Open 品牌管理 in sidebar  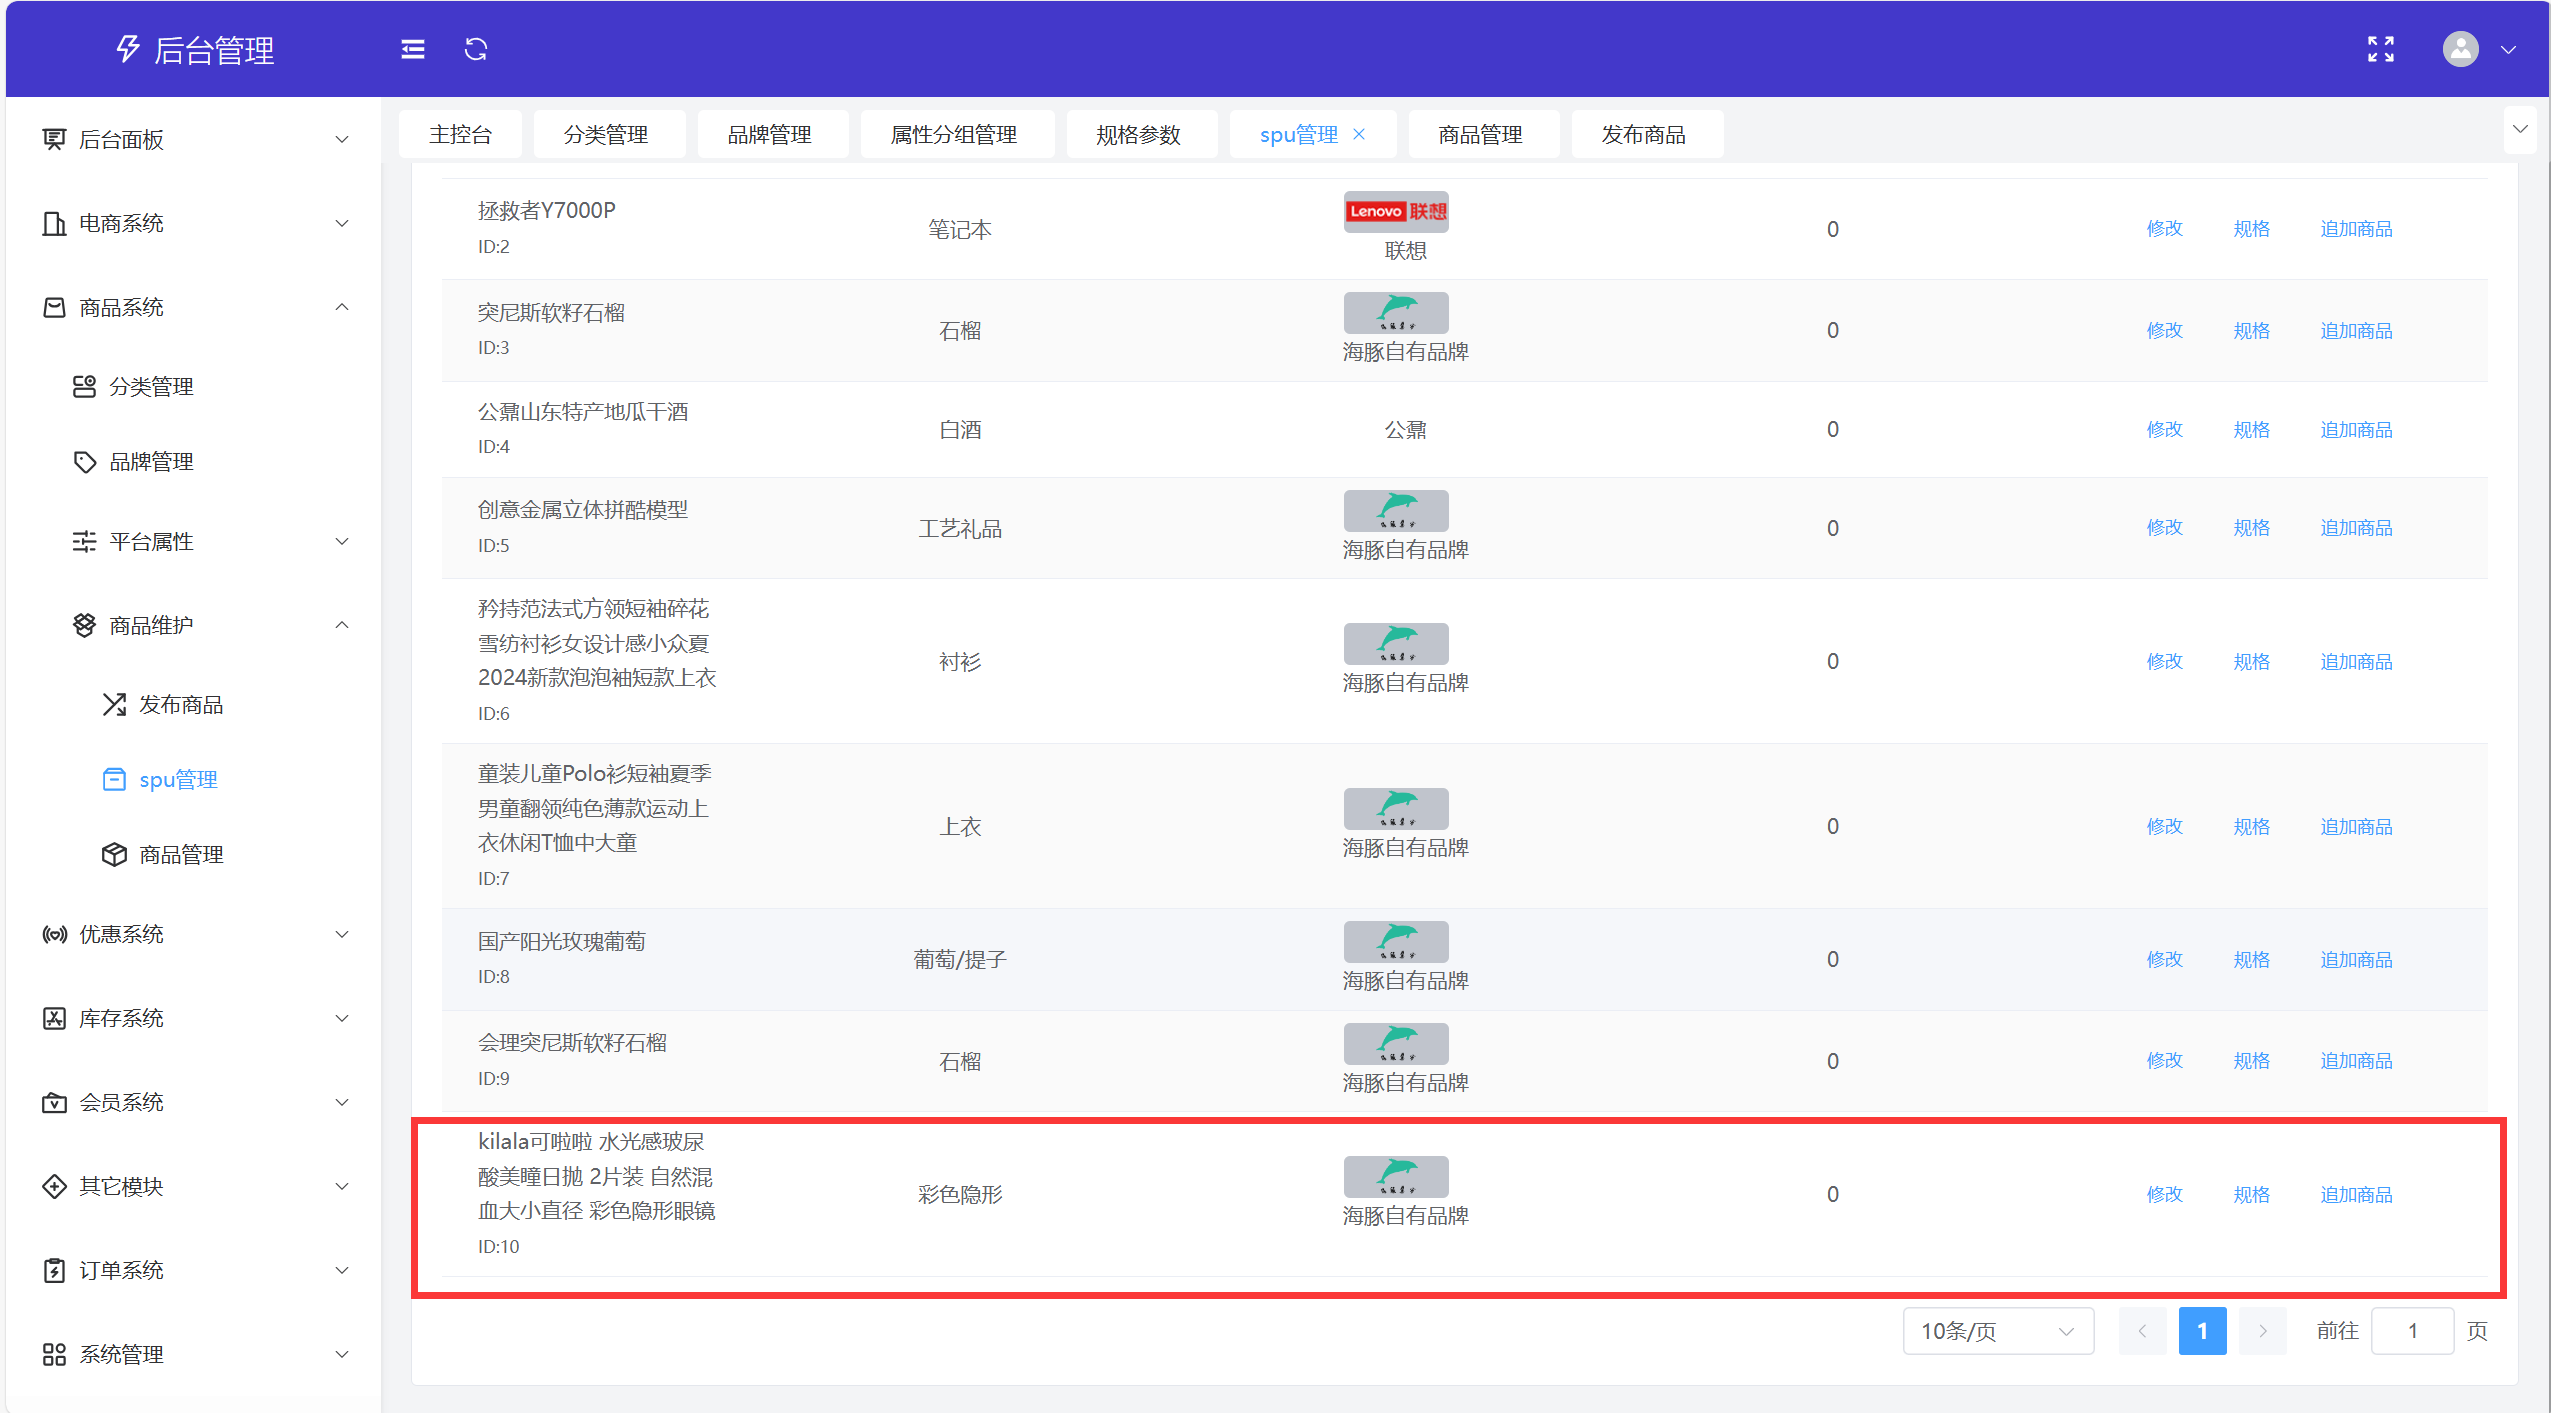click(151, 462)
